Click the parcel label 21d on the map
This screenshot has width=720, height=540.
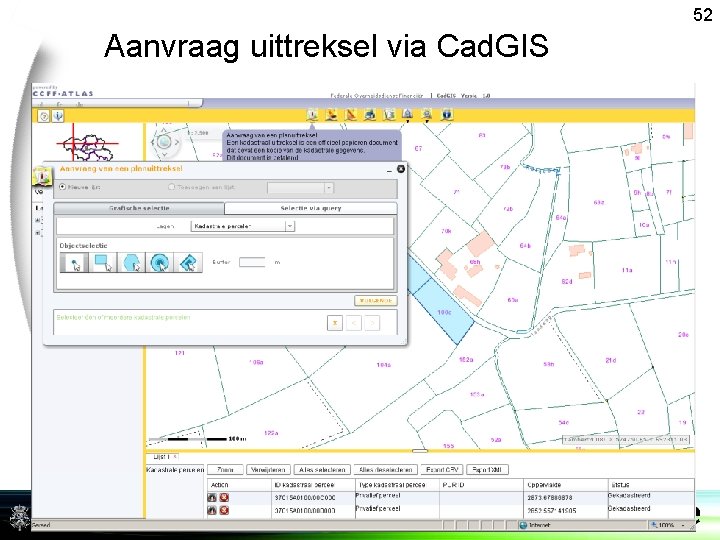pos(611,360)
